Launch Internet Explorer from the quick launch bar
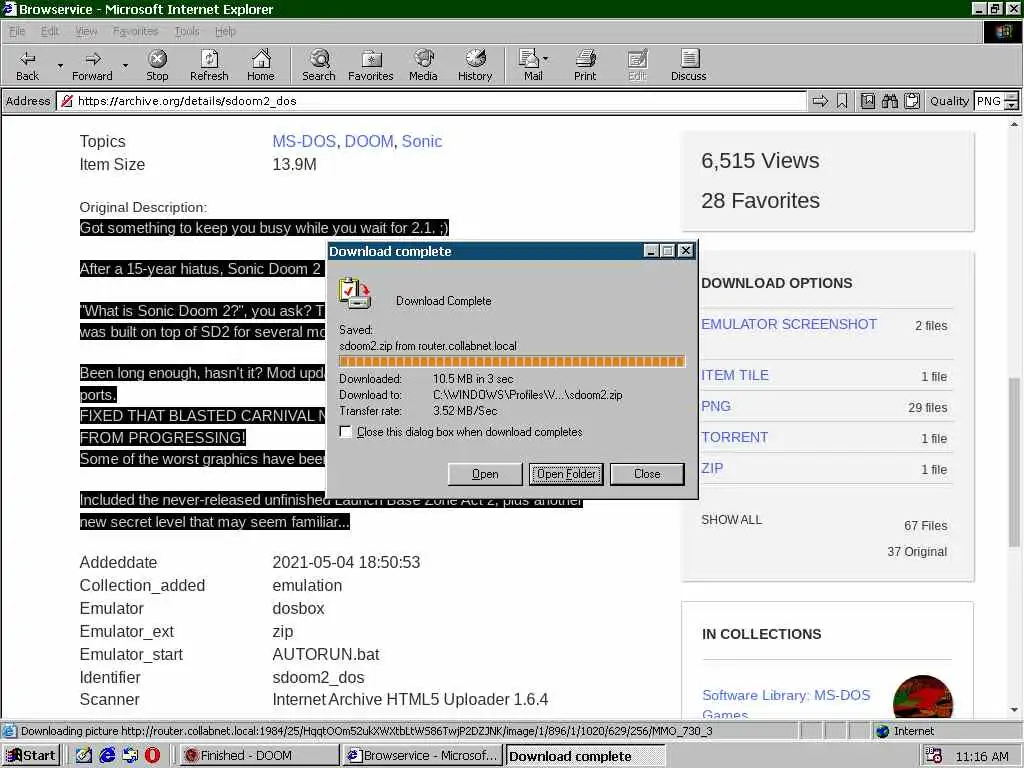 [106, 756]
